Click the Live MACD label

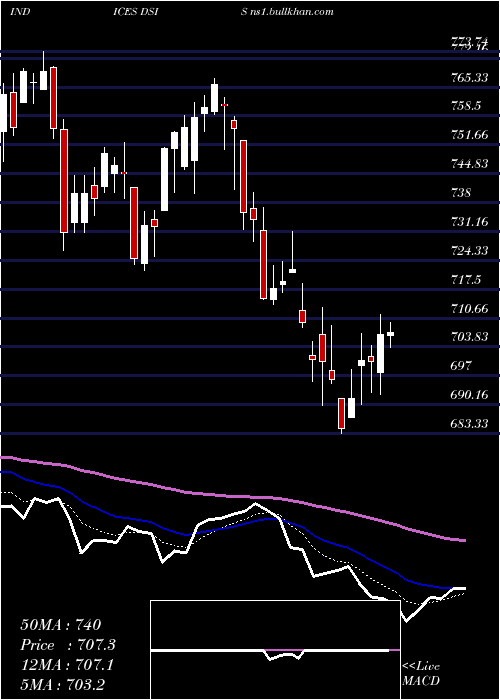421,674
